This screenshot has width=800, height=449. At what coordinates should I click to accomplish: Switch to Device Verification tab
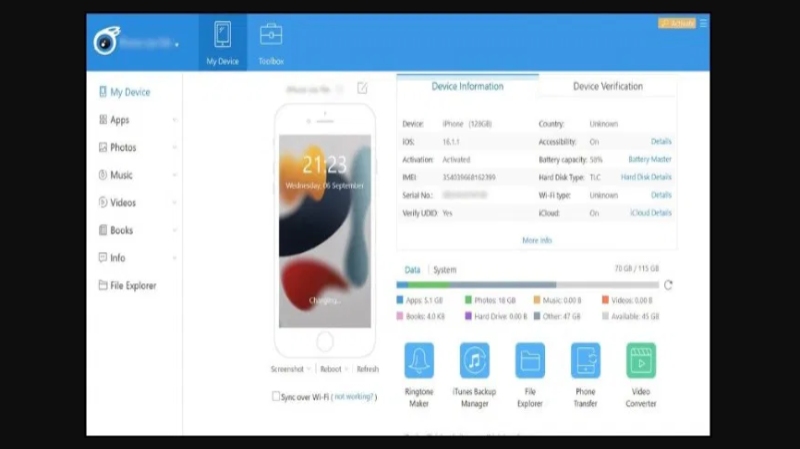point(608,86)
